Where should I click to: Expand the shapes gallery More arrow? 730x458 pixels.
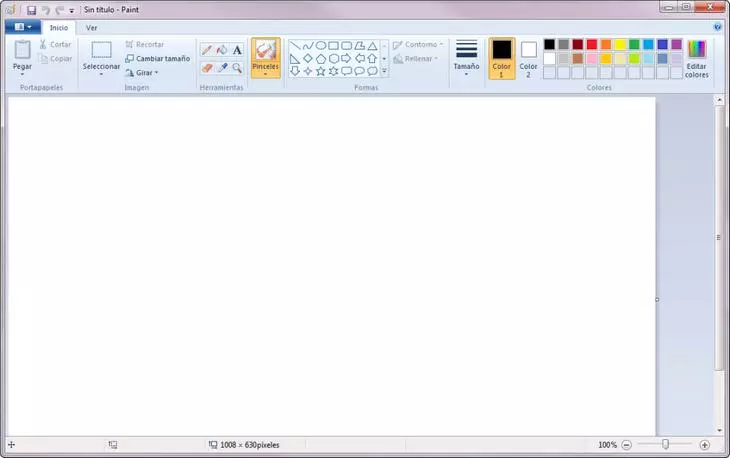[x=384, y=71]
